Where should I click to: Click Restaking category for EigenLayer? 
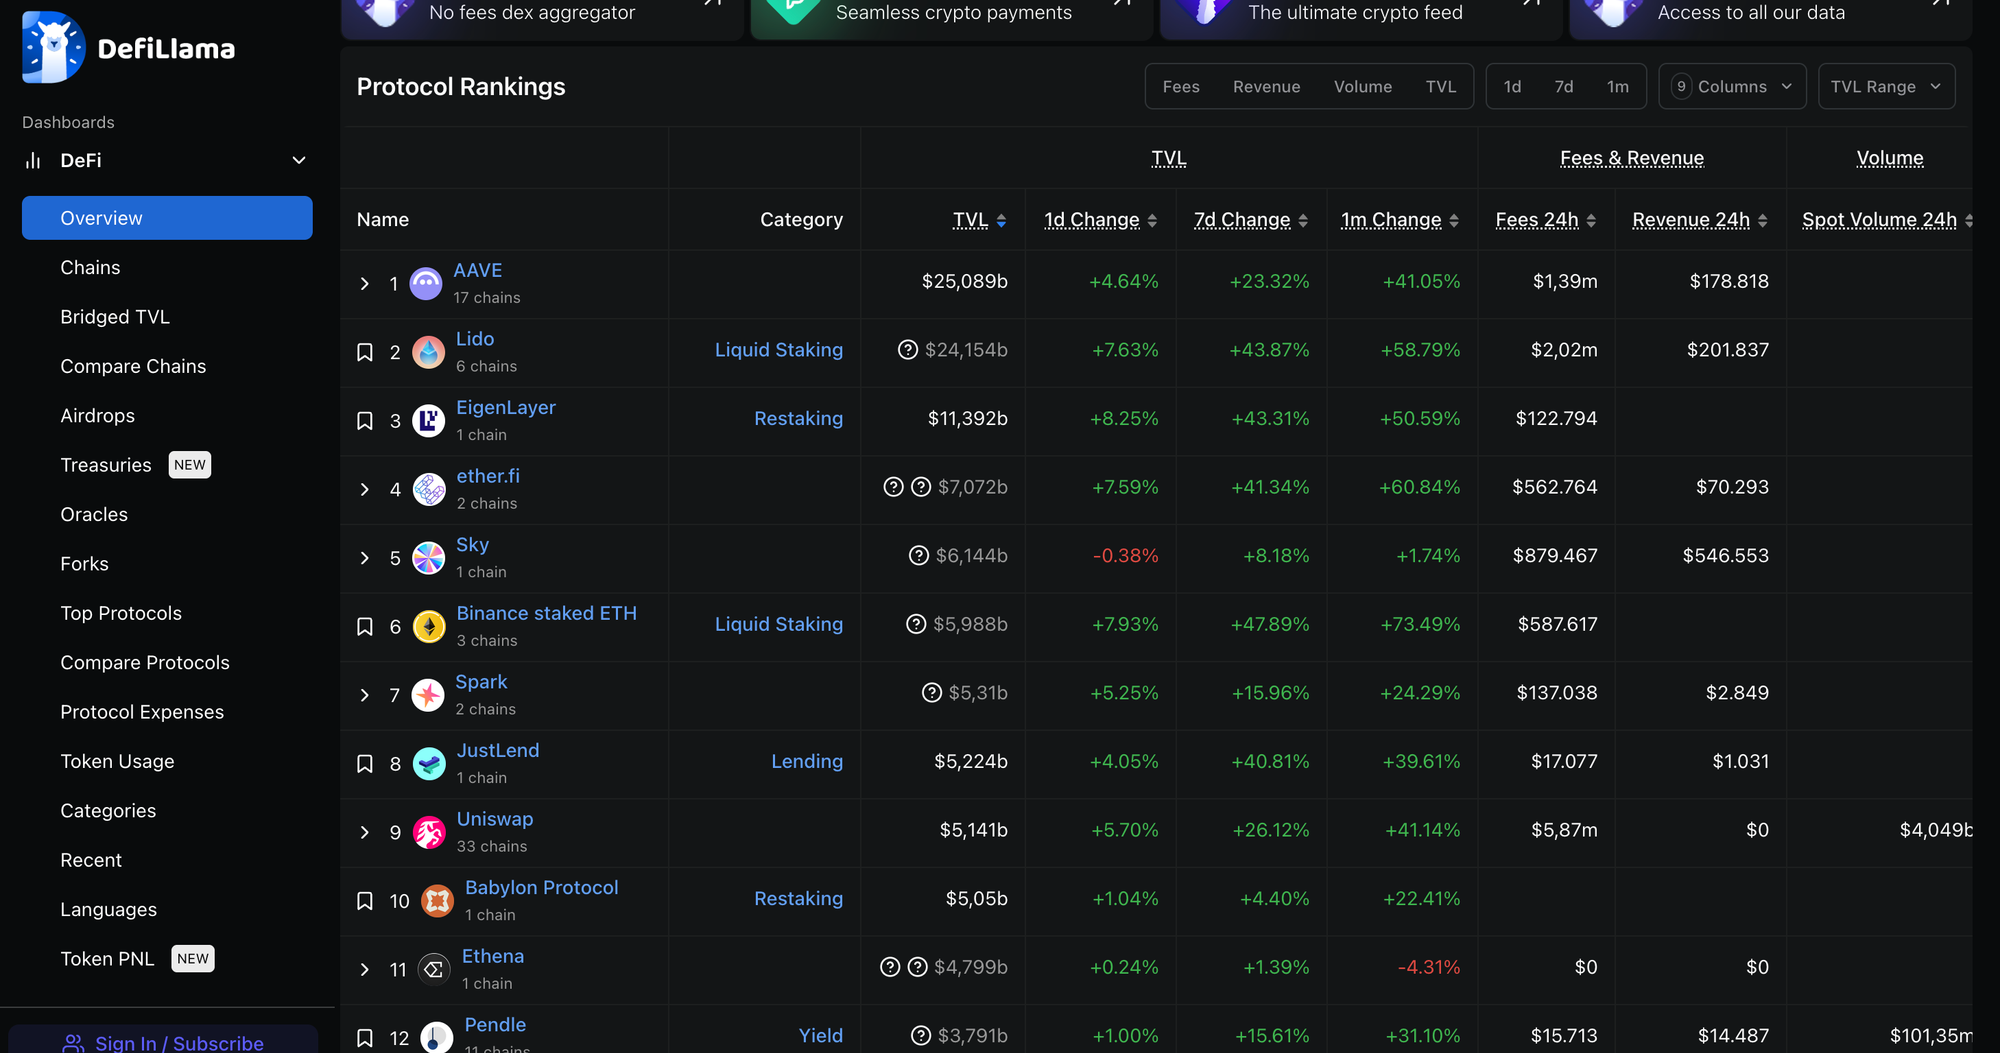tap(798, 419)
